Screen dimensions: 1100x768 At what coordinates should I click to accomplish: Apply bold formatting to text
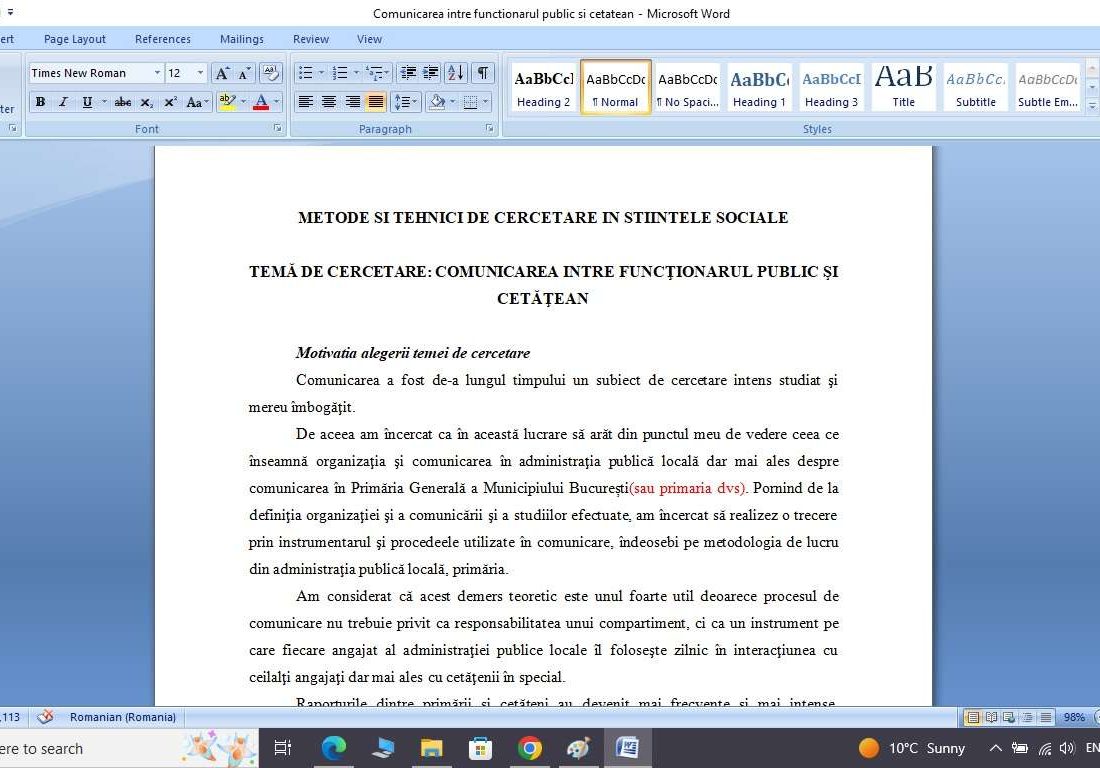pos(40,101)
